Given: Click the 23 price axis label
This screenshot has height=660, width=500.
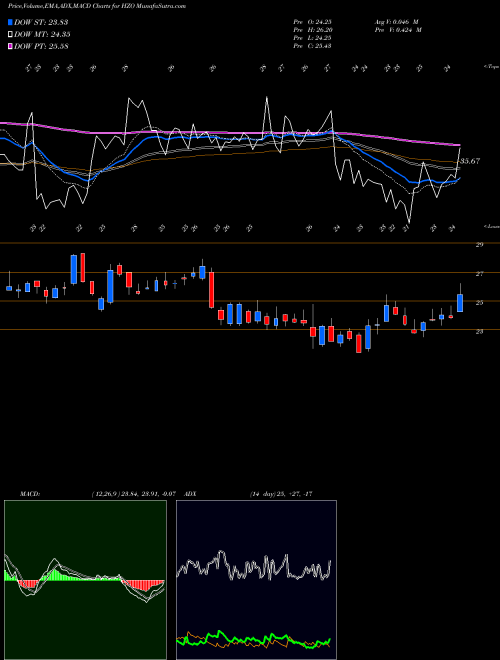Looking at the screenshot, I should tap(479, 332).
